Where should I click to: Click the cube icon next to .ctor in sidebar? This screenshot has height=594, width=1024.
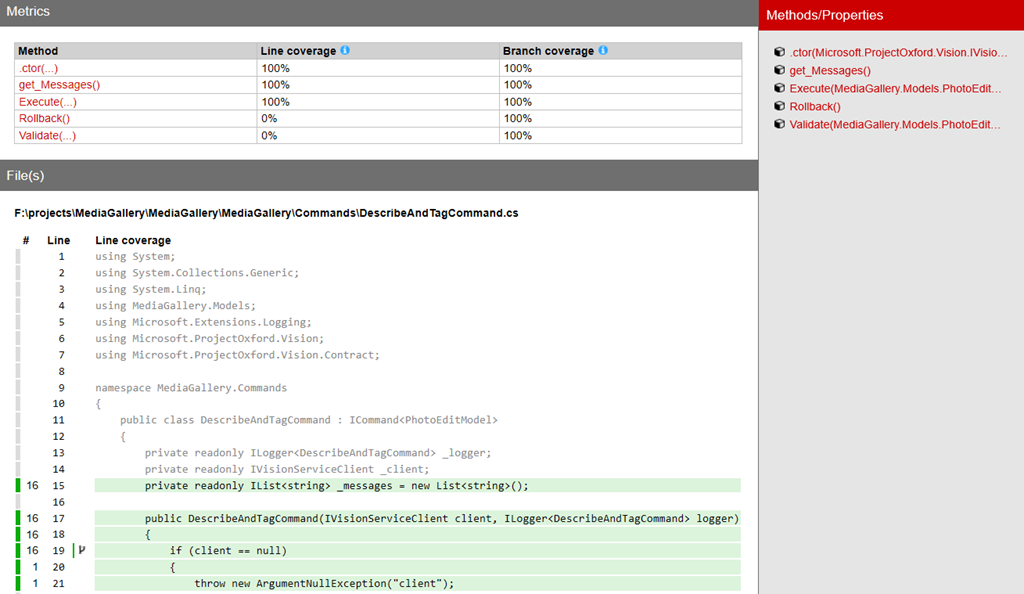(780, 53)
